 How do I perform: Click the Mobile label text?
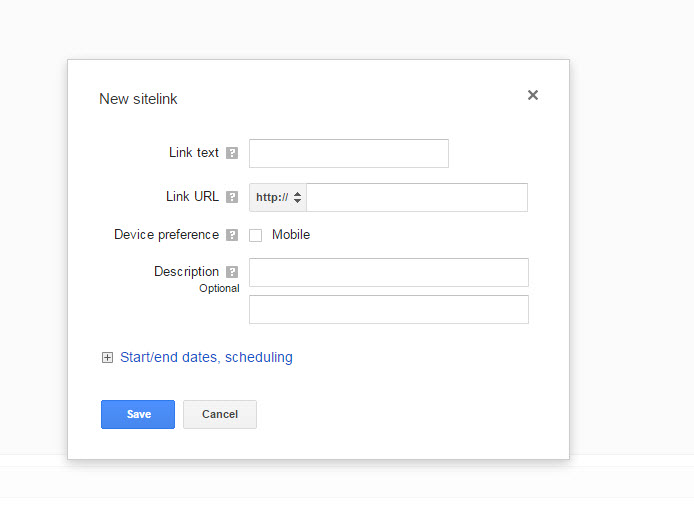291,235
